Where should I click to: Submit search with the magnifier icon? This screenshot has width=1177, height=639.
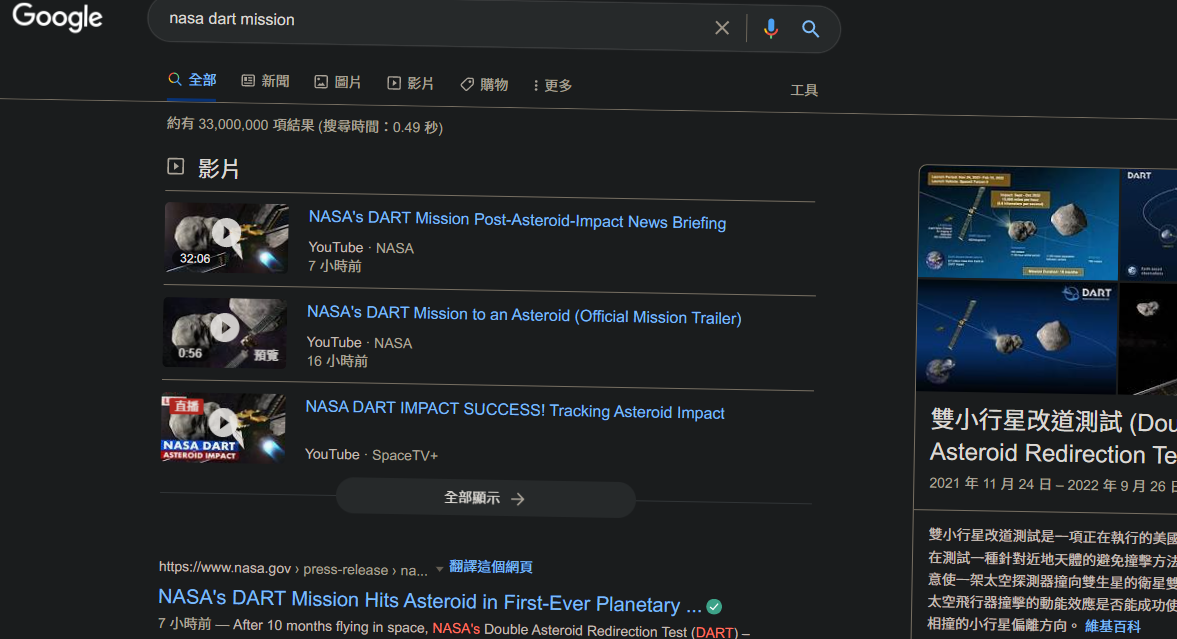810,29
